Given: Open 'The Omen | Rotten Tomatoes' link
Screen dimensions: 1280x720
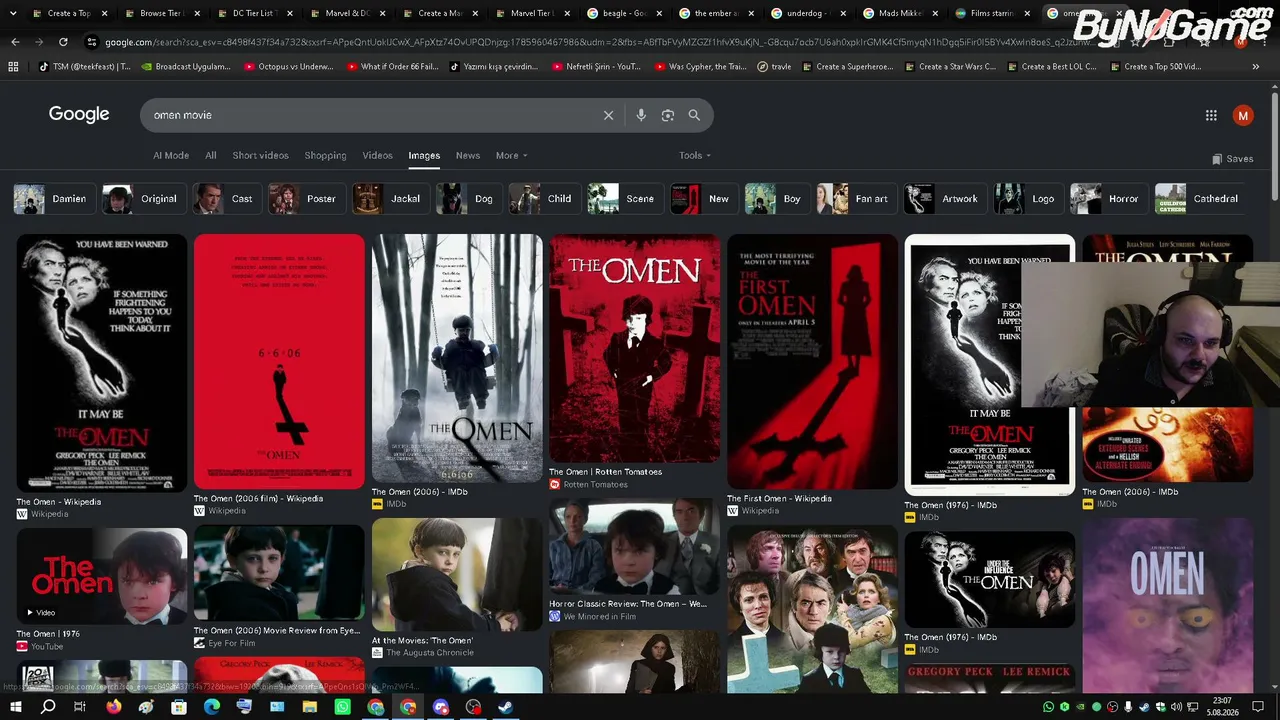Looking at the screenshot, I should tap(605, 472).
